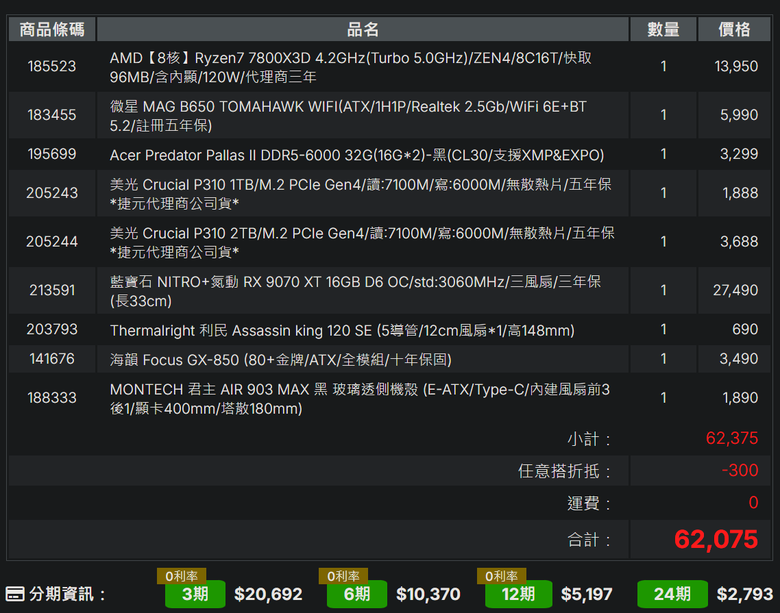Screen dimensions: 780x613
Task: Click product barcode 141676
Action: (x=52, y=358)
